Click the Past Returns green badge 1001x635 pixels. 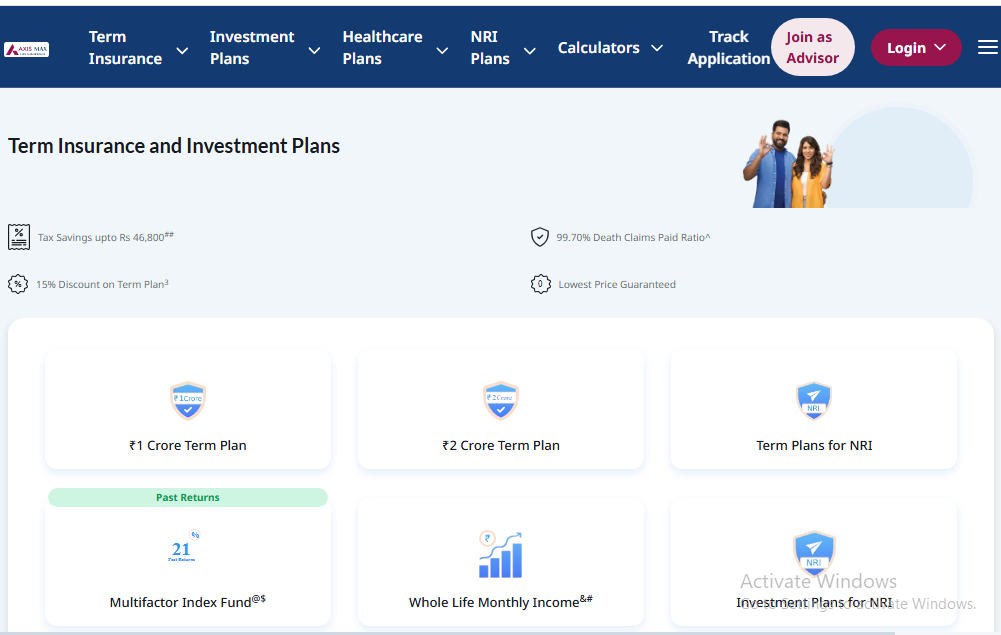pyautogui.click(x=188, y=497)
